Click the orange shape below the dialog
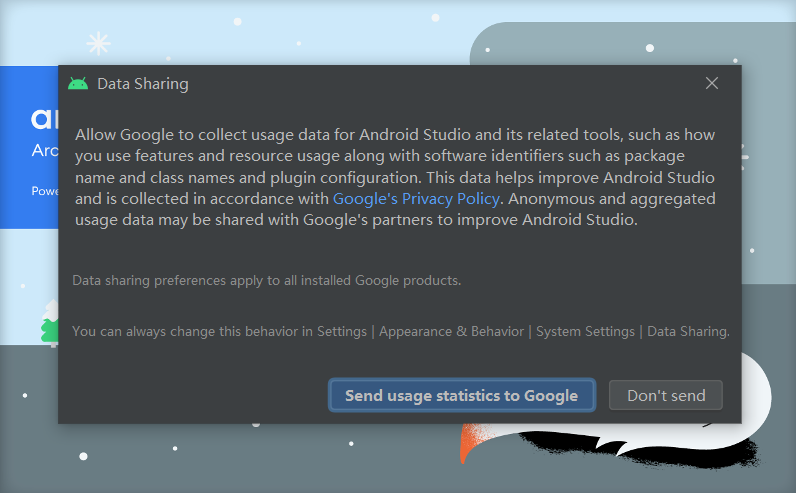Image resolution: width=796 pixels, height=493 pixels. pos(467,443)
